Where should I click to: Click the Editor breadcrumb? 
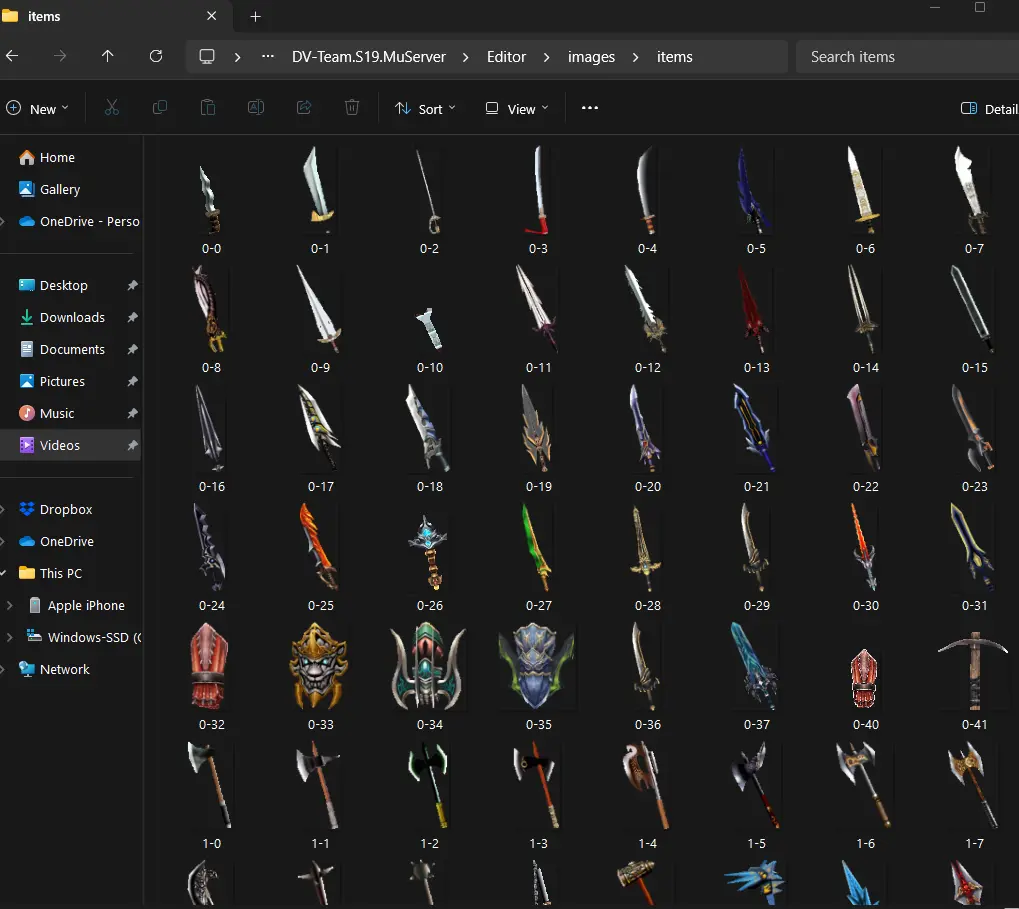506,57
